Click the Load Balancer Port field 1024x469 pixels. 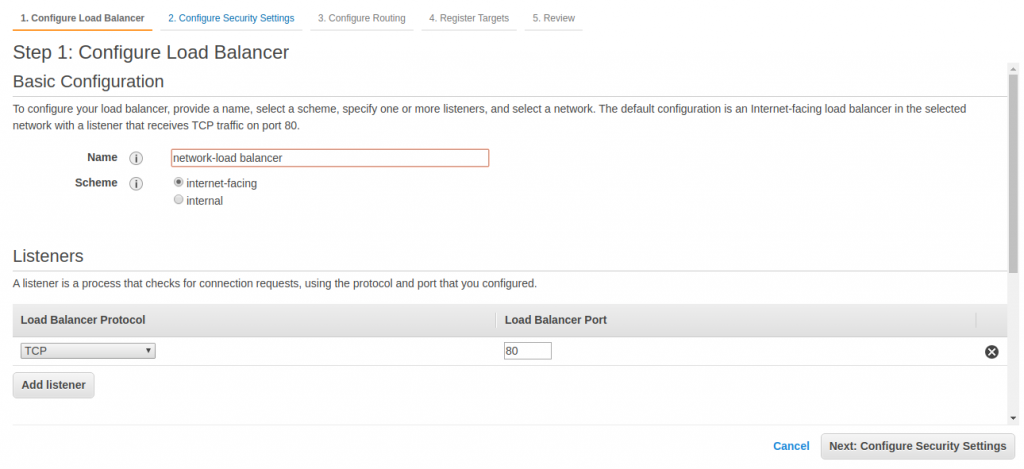[x=528, y=351]
